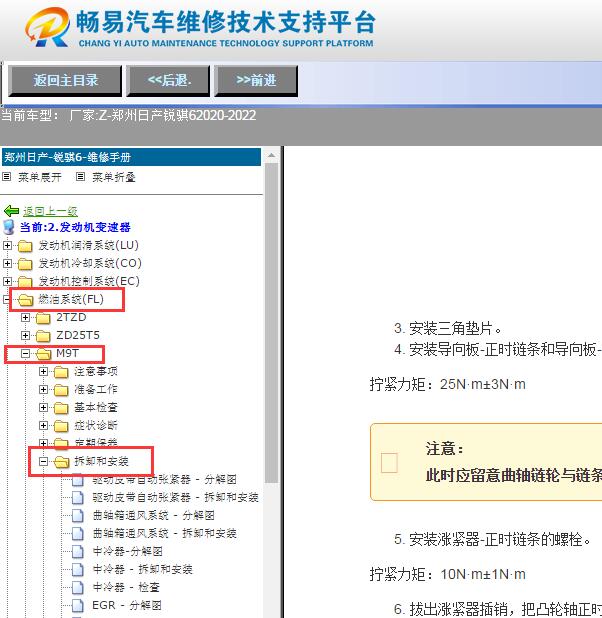Expand the 发动机控制系统(EC) node
Screen dimensions: 602x618
click(x=7, y=281)
